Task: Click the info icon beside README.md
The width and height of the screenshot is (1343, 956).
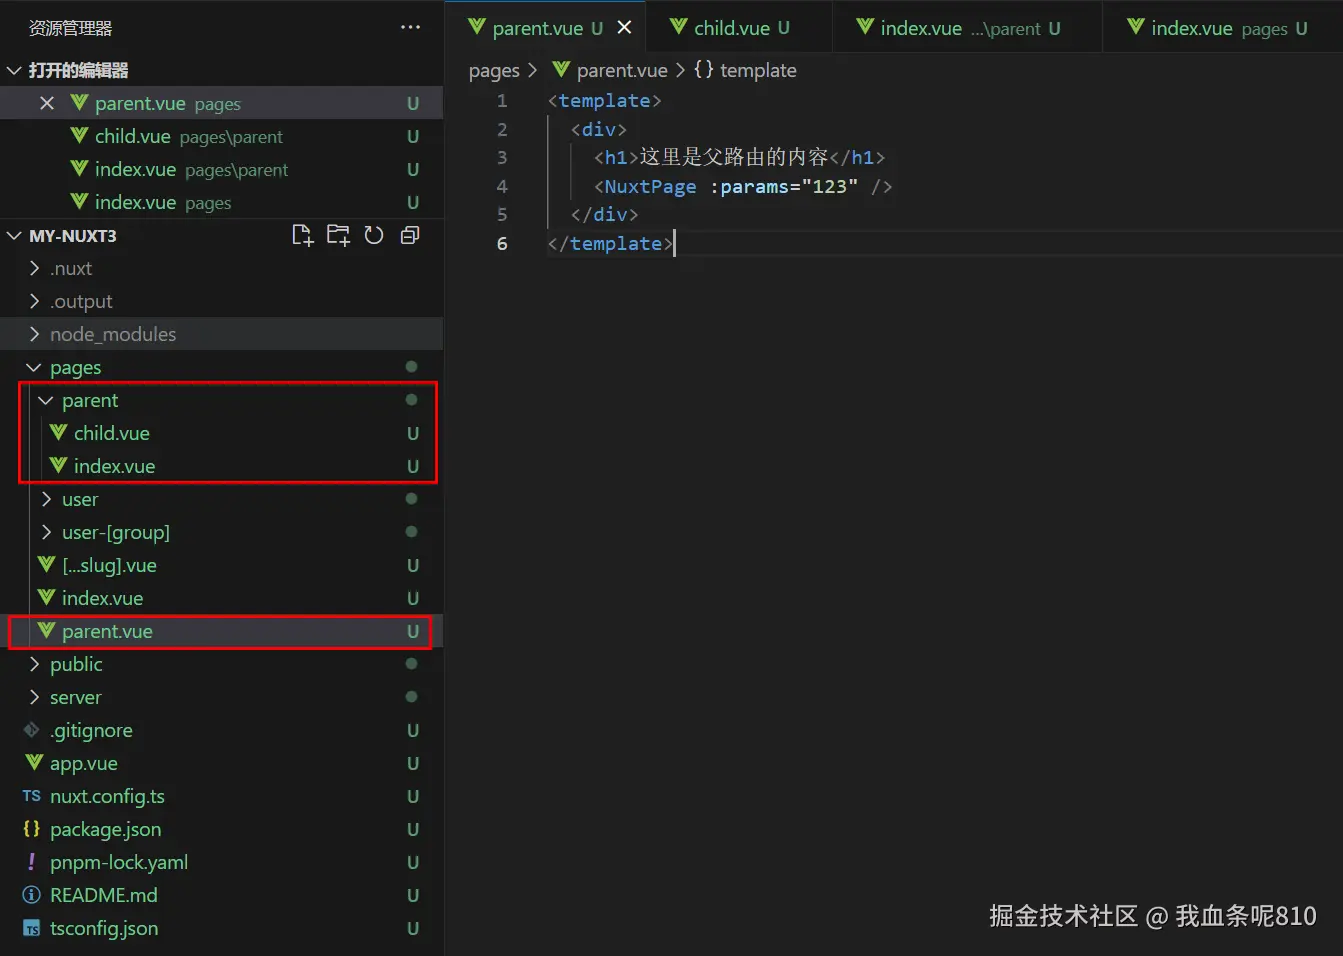Action: coord(32,895)
